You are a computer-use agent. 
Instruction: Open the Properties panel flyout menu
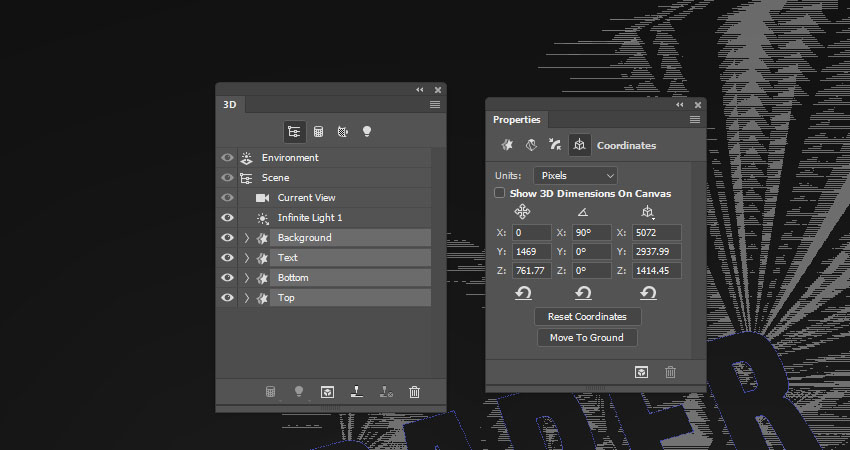695,120
